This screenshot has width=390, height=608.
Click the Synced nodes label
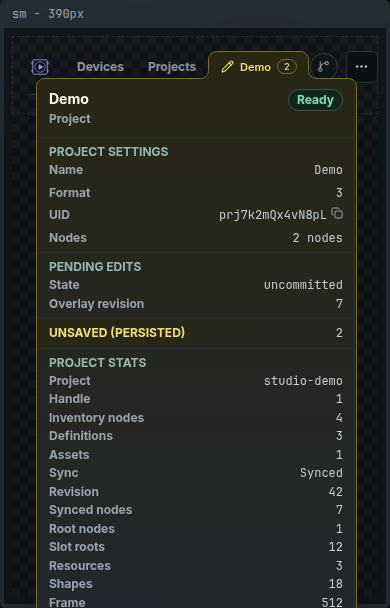(90, 510)
